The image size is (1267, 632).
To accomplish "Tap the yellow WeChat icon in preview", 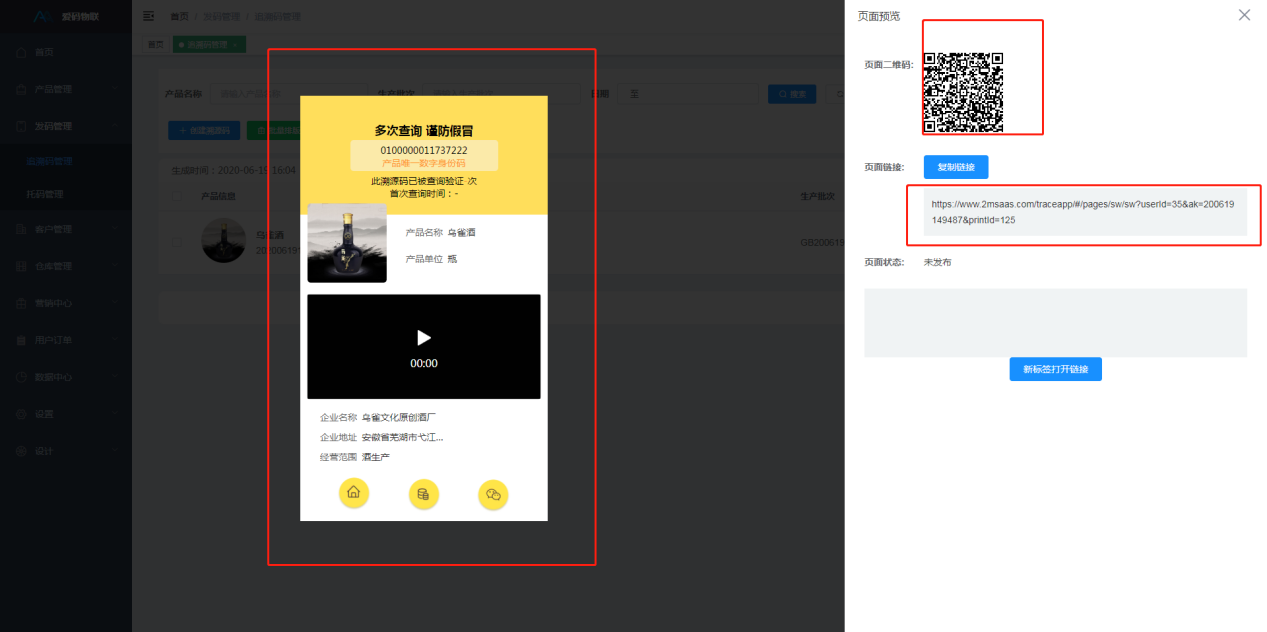I will [493, 494].
